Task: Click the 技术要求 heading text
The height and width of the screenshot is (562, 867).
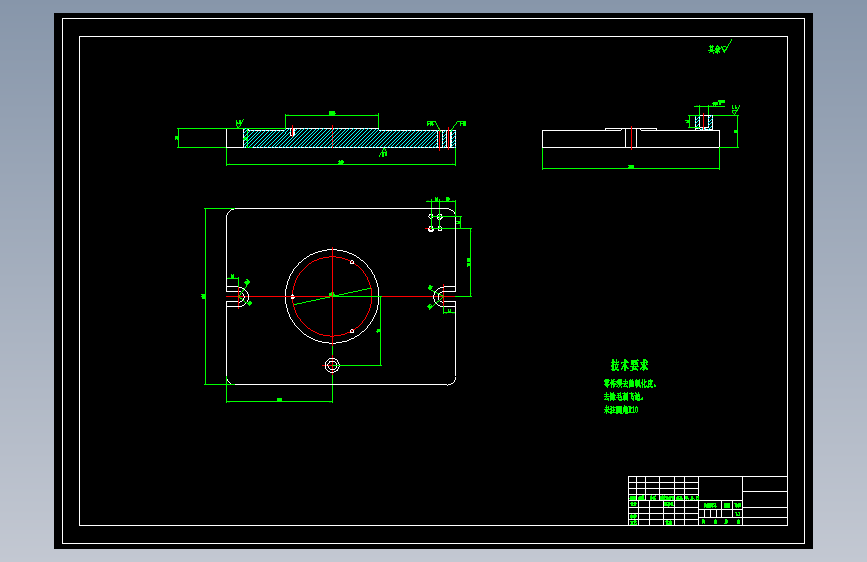Action: click(629, 365)
